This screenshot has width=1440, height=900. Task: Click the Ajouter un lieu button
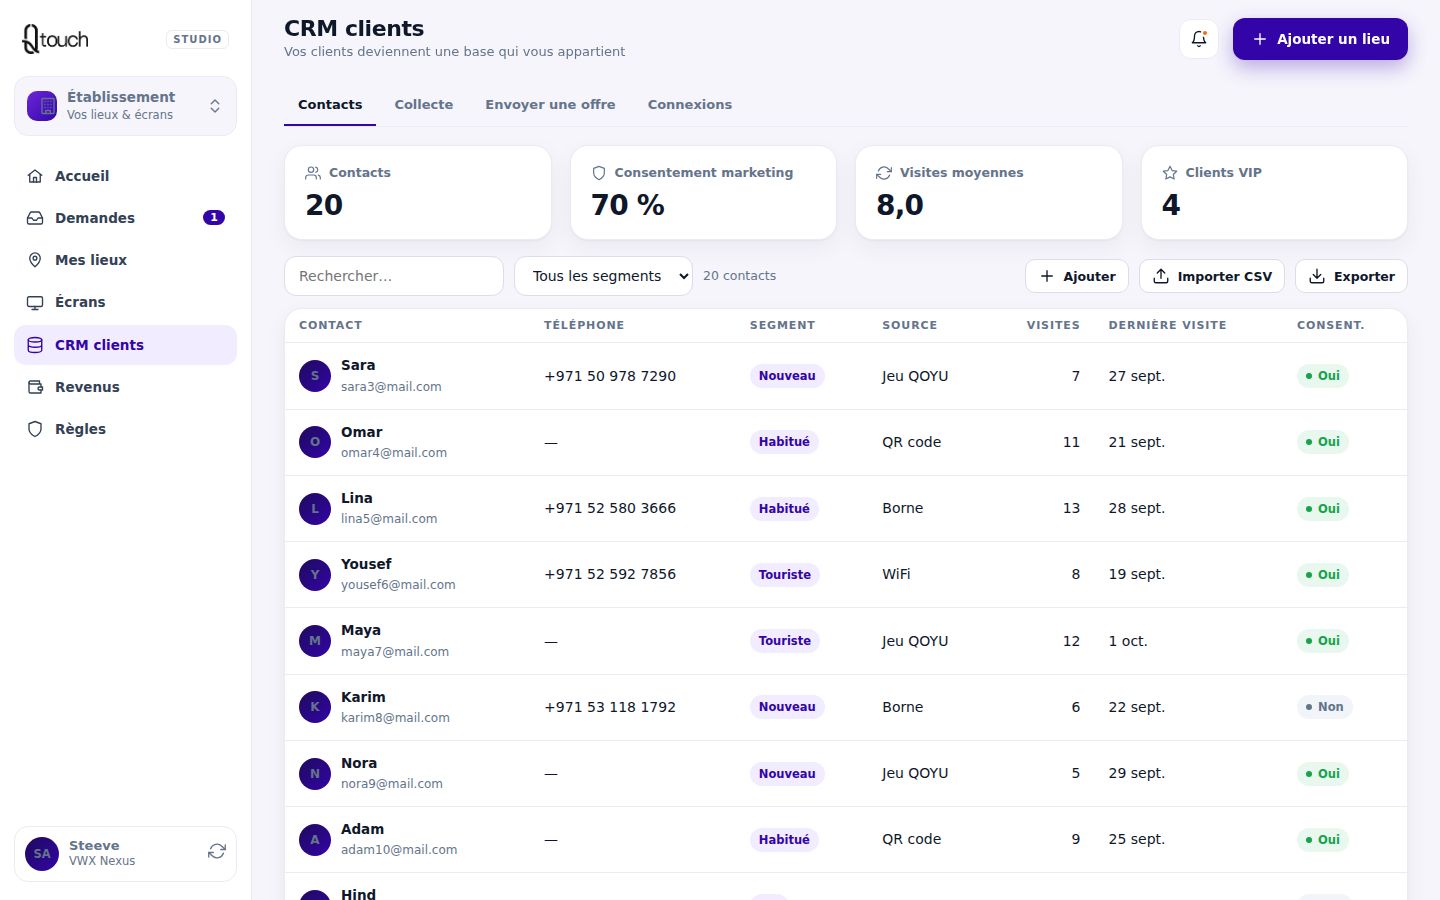tap(1320, 39)
